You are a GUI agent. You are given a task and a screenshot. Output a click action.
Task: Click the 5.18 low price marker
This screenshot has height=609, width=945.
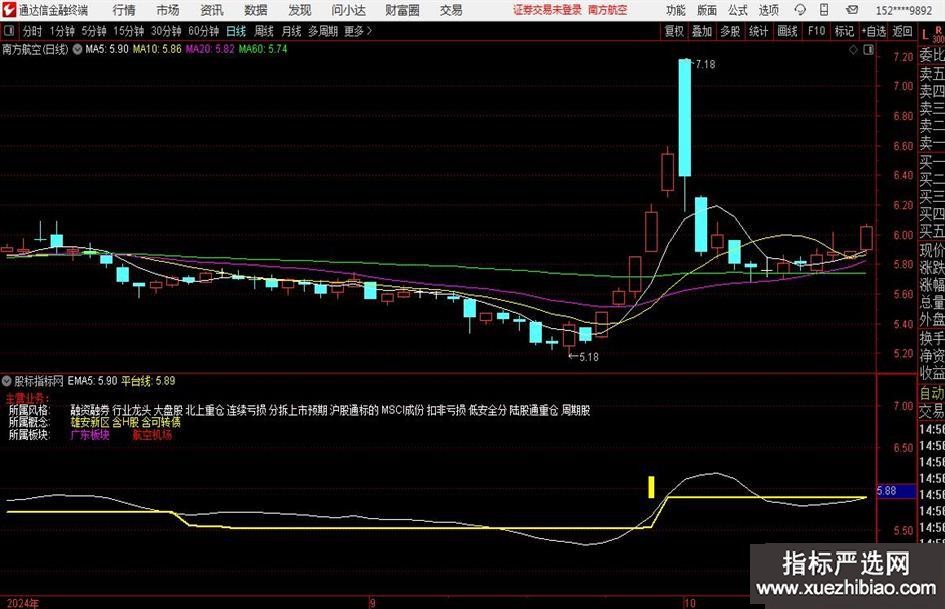[589, 357]
